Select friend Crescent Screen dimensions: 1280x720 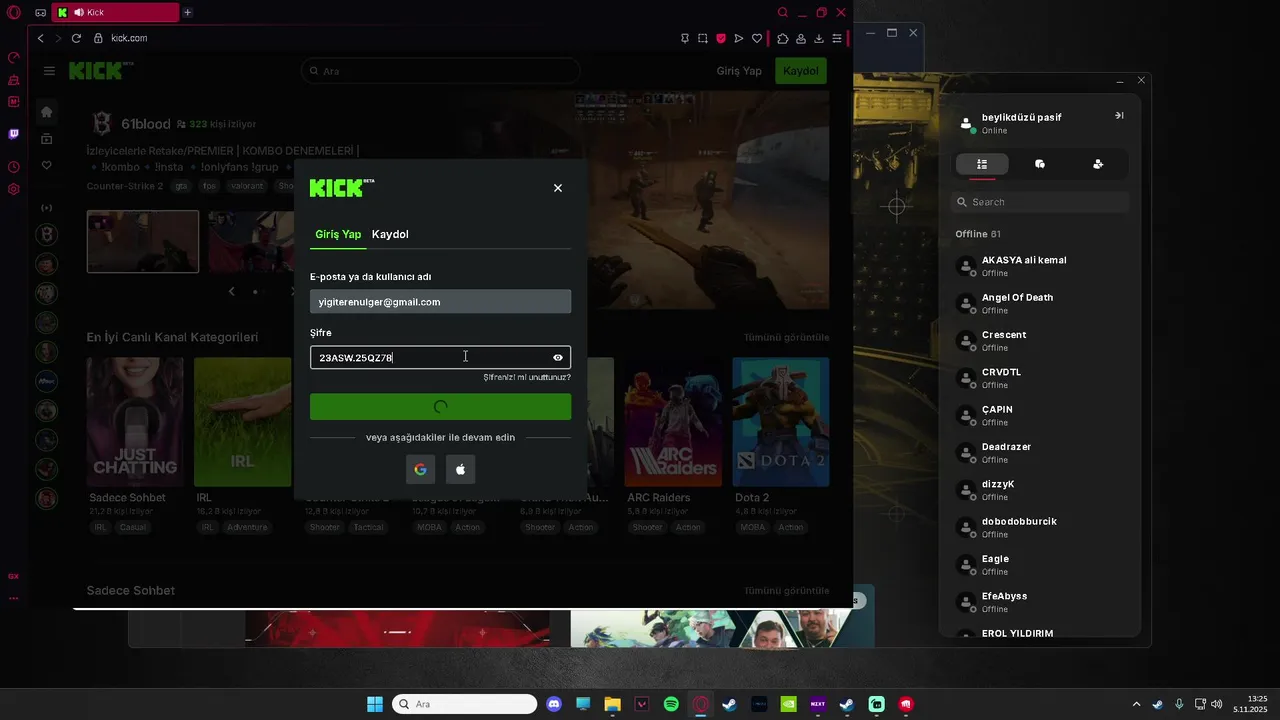click(1040, 341)
